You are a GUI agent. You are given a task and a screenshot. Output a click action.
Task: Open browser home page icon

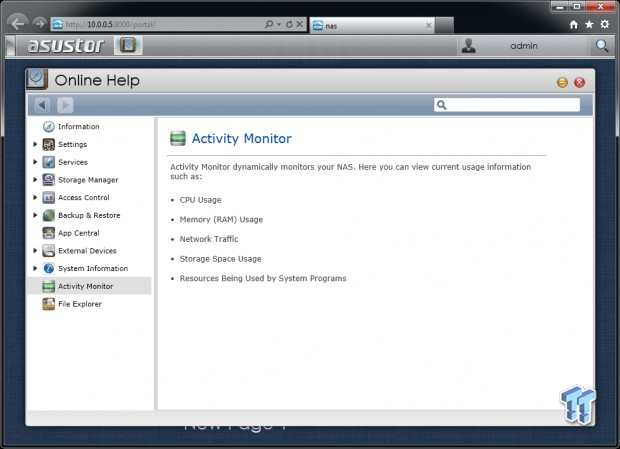point(574,25)
